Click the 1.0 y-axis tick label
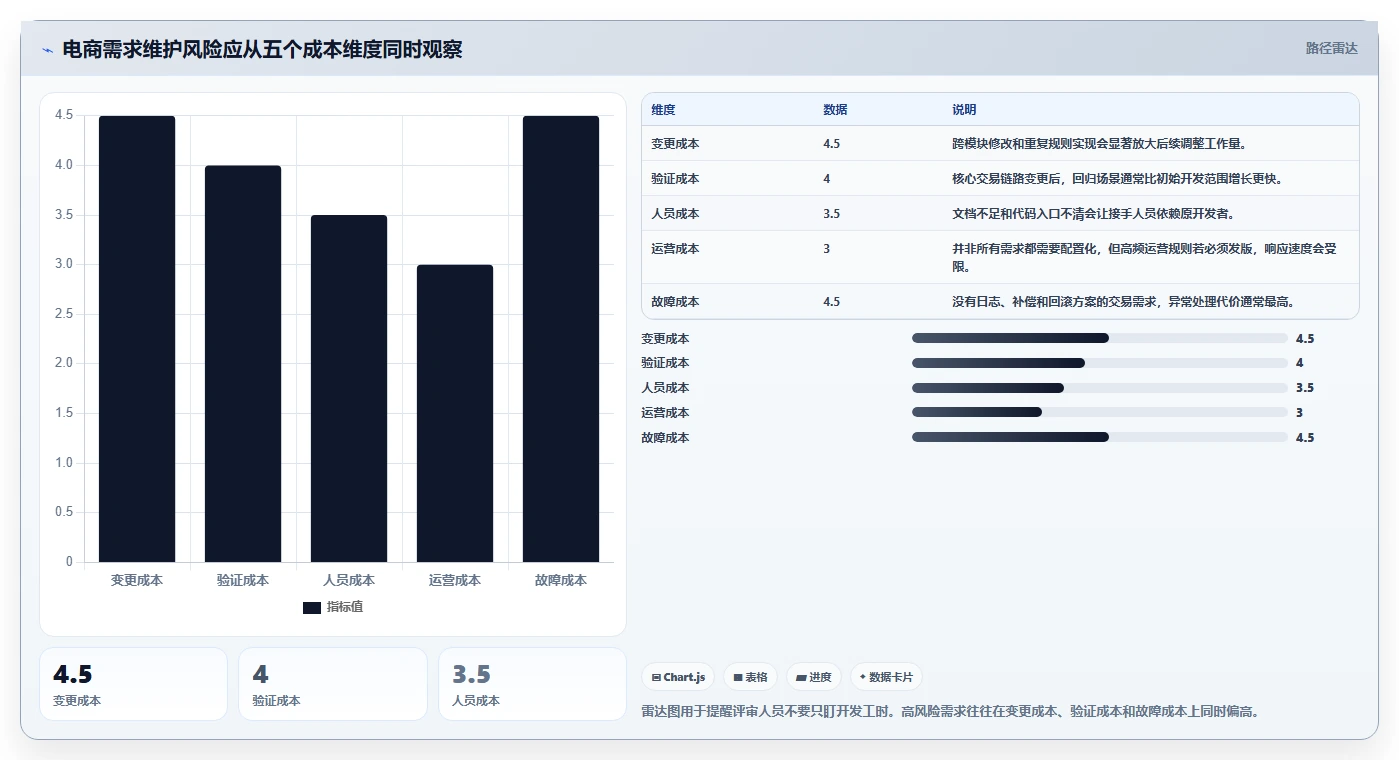 64,463
